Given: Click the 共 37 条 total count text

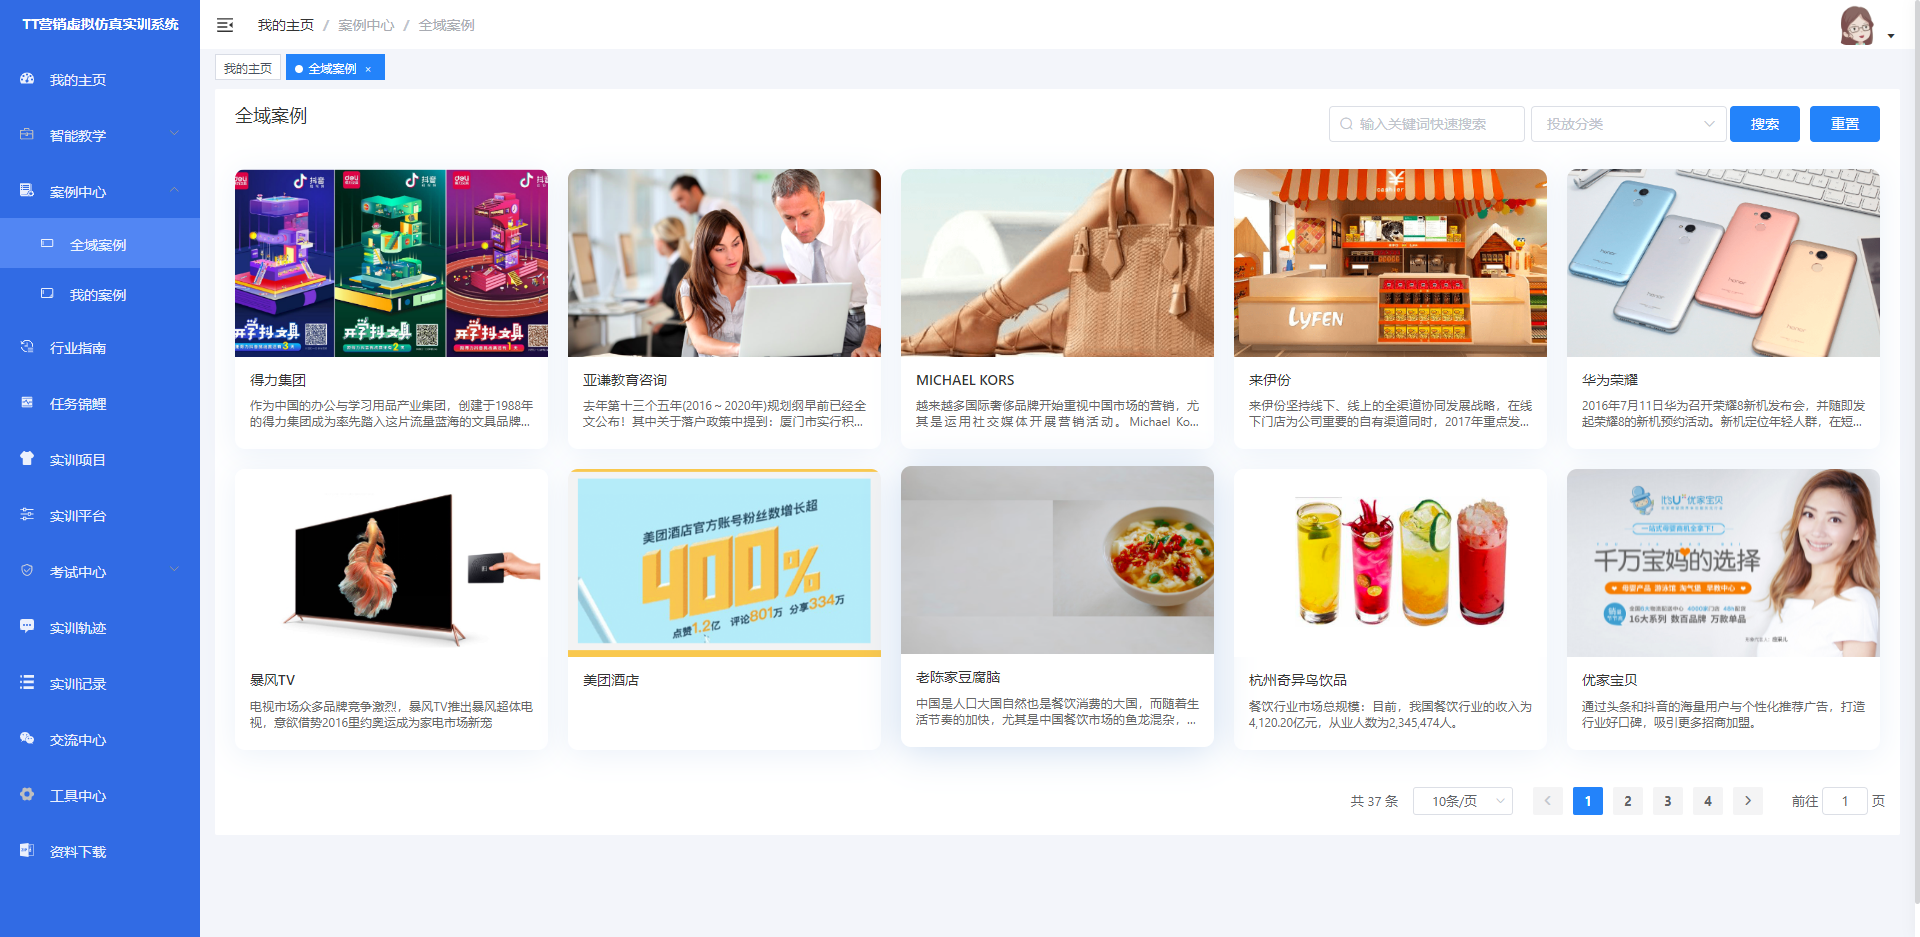Looking at the screenshot, I should point(1374,801).
